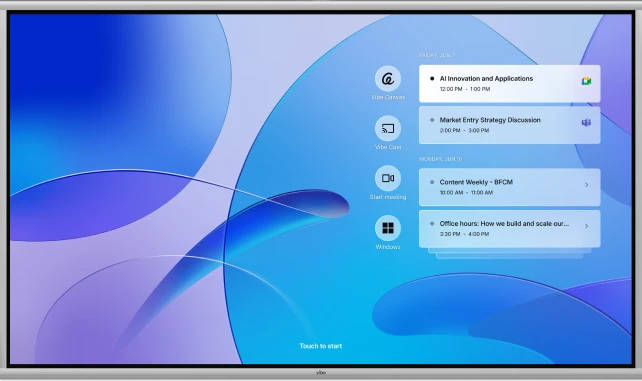Click the 10:00 AM - 11:00 AM time text
The image size is (642, 381).
tap(466, 192)
